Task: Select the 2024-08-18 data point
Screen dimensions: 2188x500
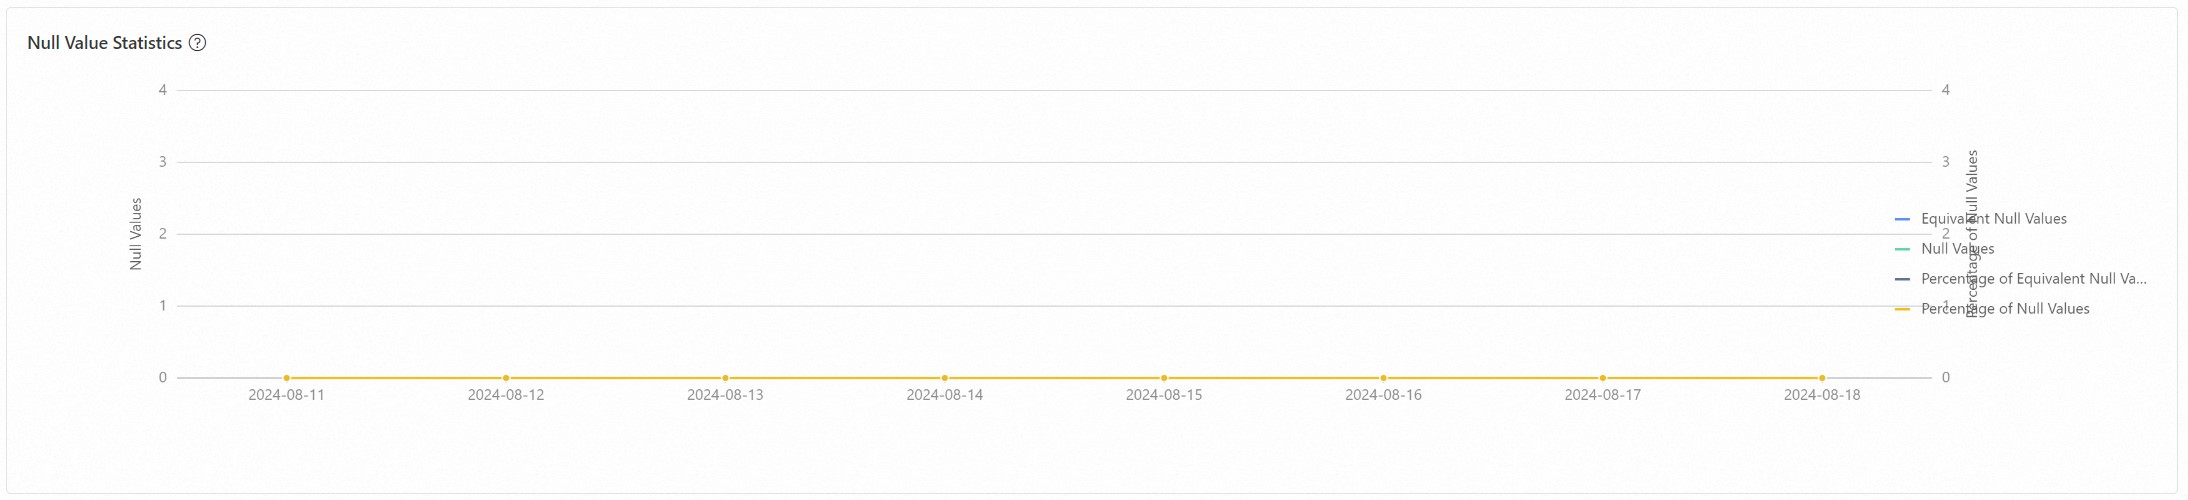Action: click(1822, 378)
